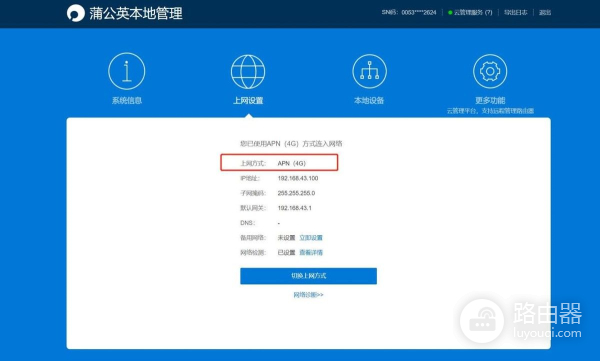
Task: Click the 切换上网方式 button
Action: [308, 276]
